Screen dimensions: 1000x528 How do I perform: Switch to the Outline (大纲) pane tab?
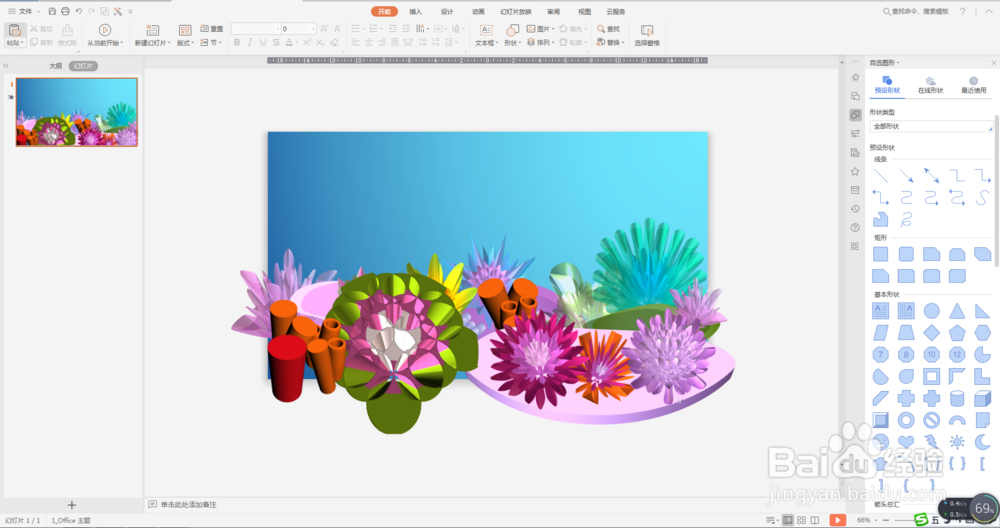pyautogui.click(x=55, y=66)
